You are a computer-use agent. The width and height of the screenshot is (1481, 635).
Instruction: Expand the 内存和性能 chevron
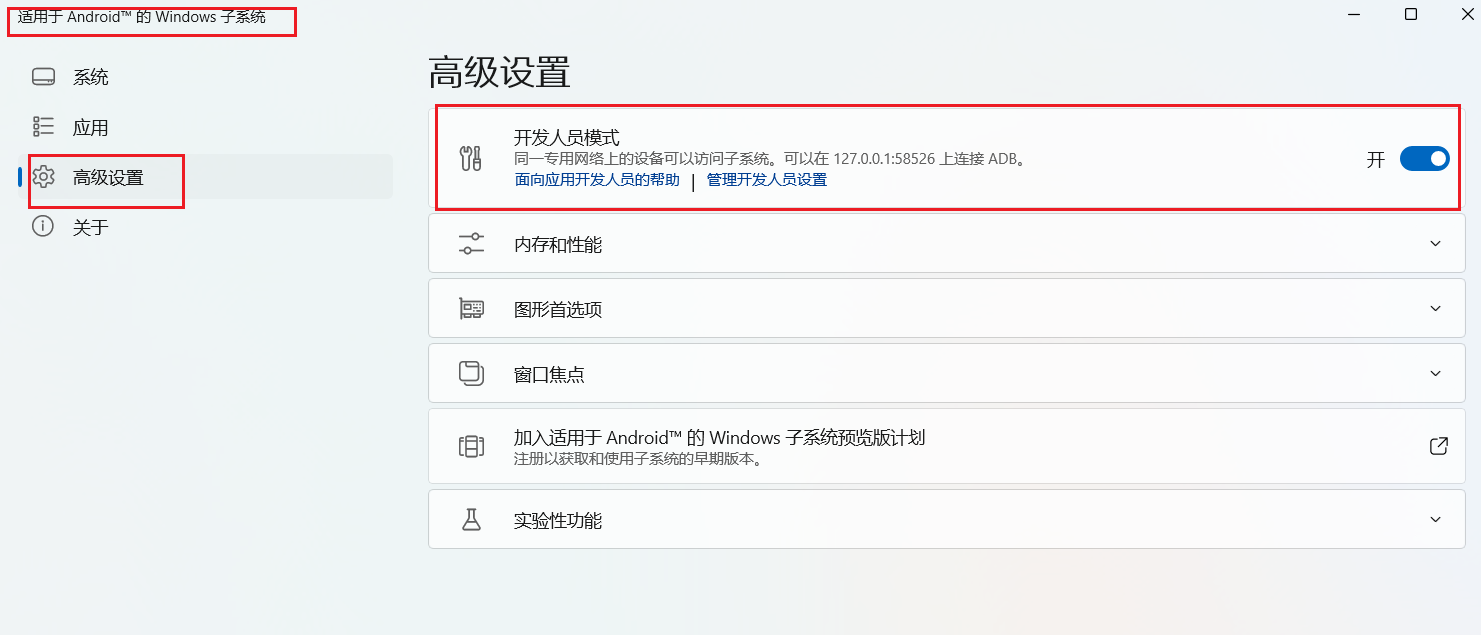1435,244
